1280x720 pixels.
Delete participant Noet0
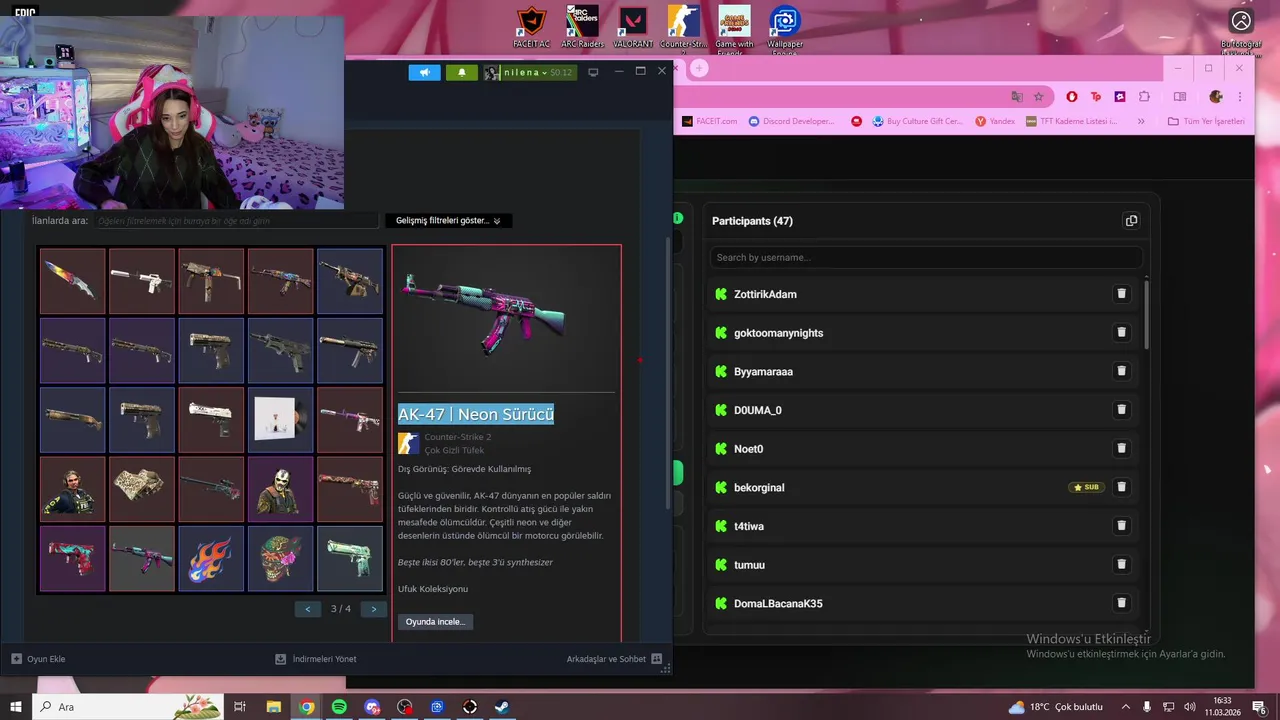coord(1121,448)
